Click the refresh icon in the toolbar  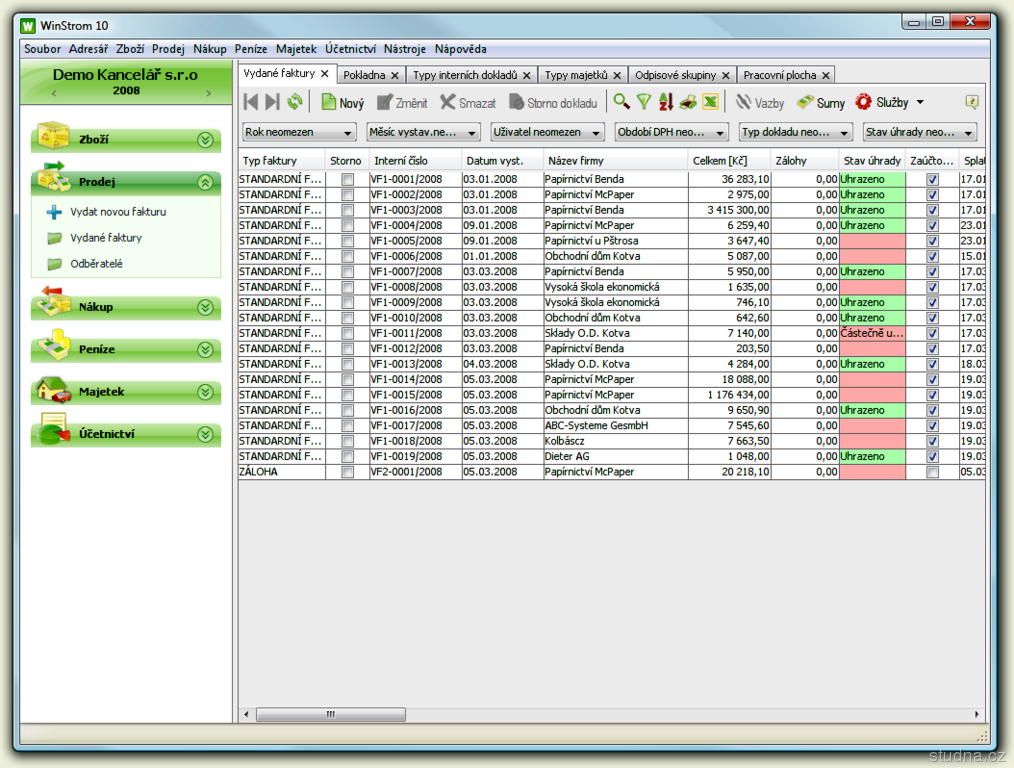295,102
